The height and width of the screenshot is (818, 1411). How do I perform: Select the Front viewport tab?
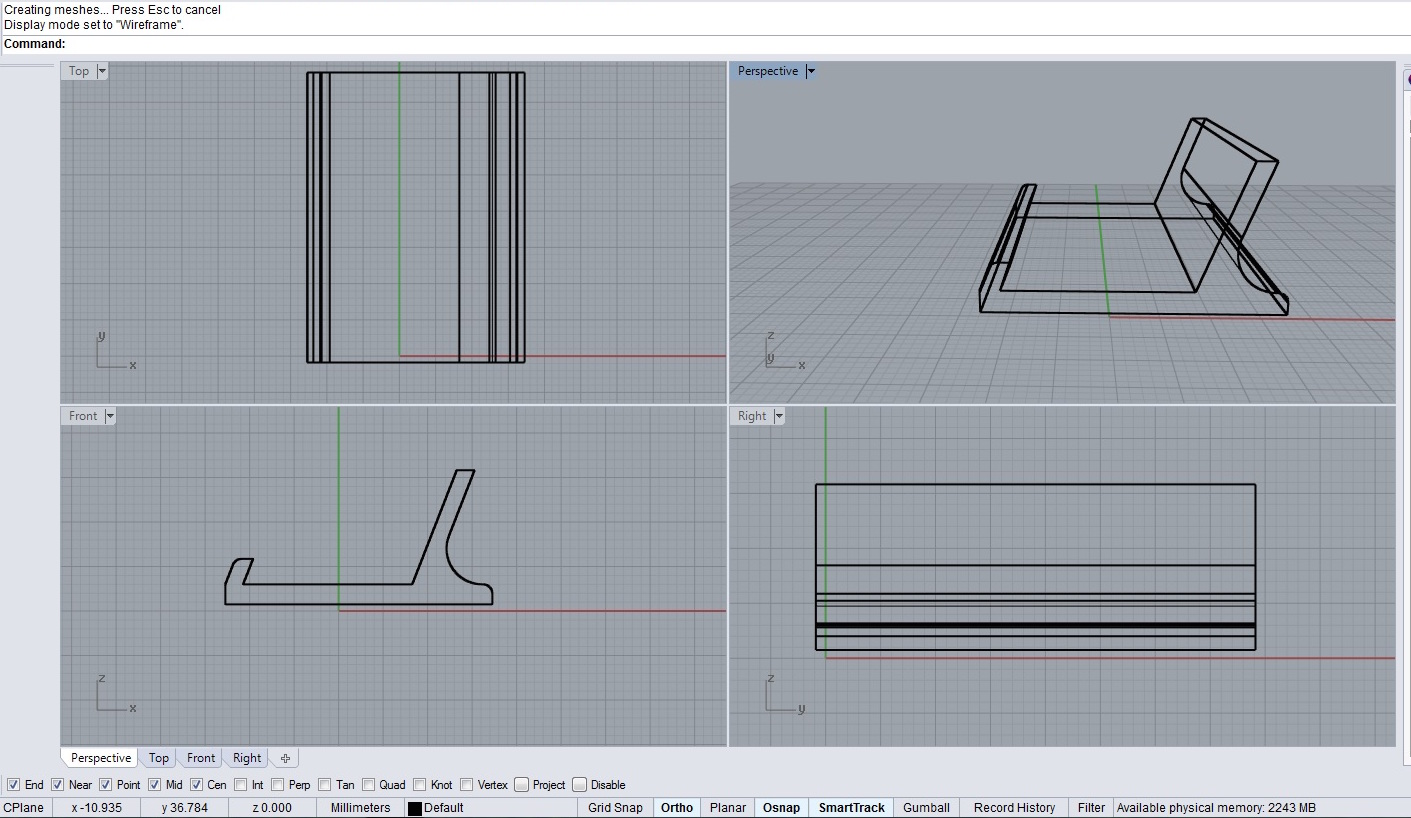201,758
